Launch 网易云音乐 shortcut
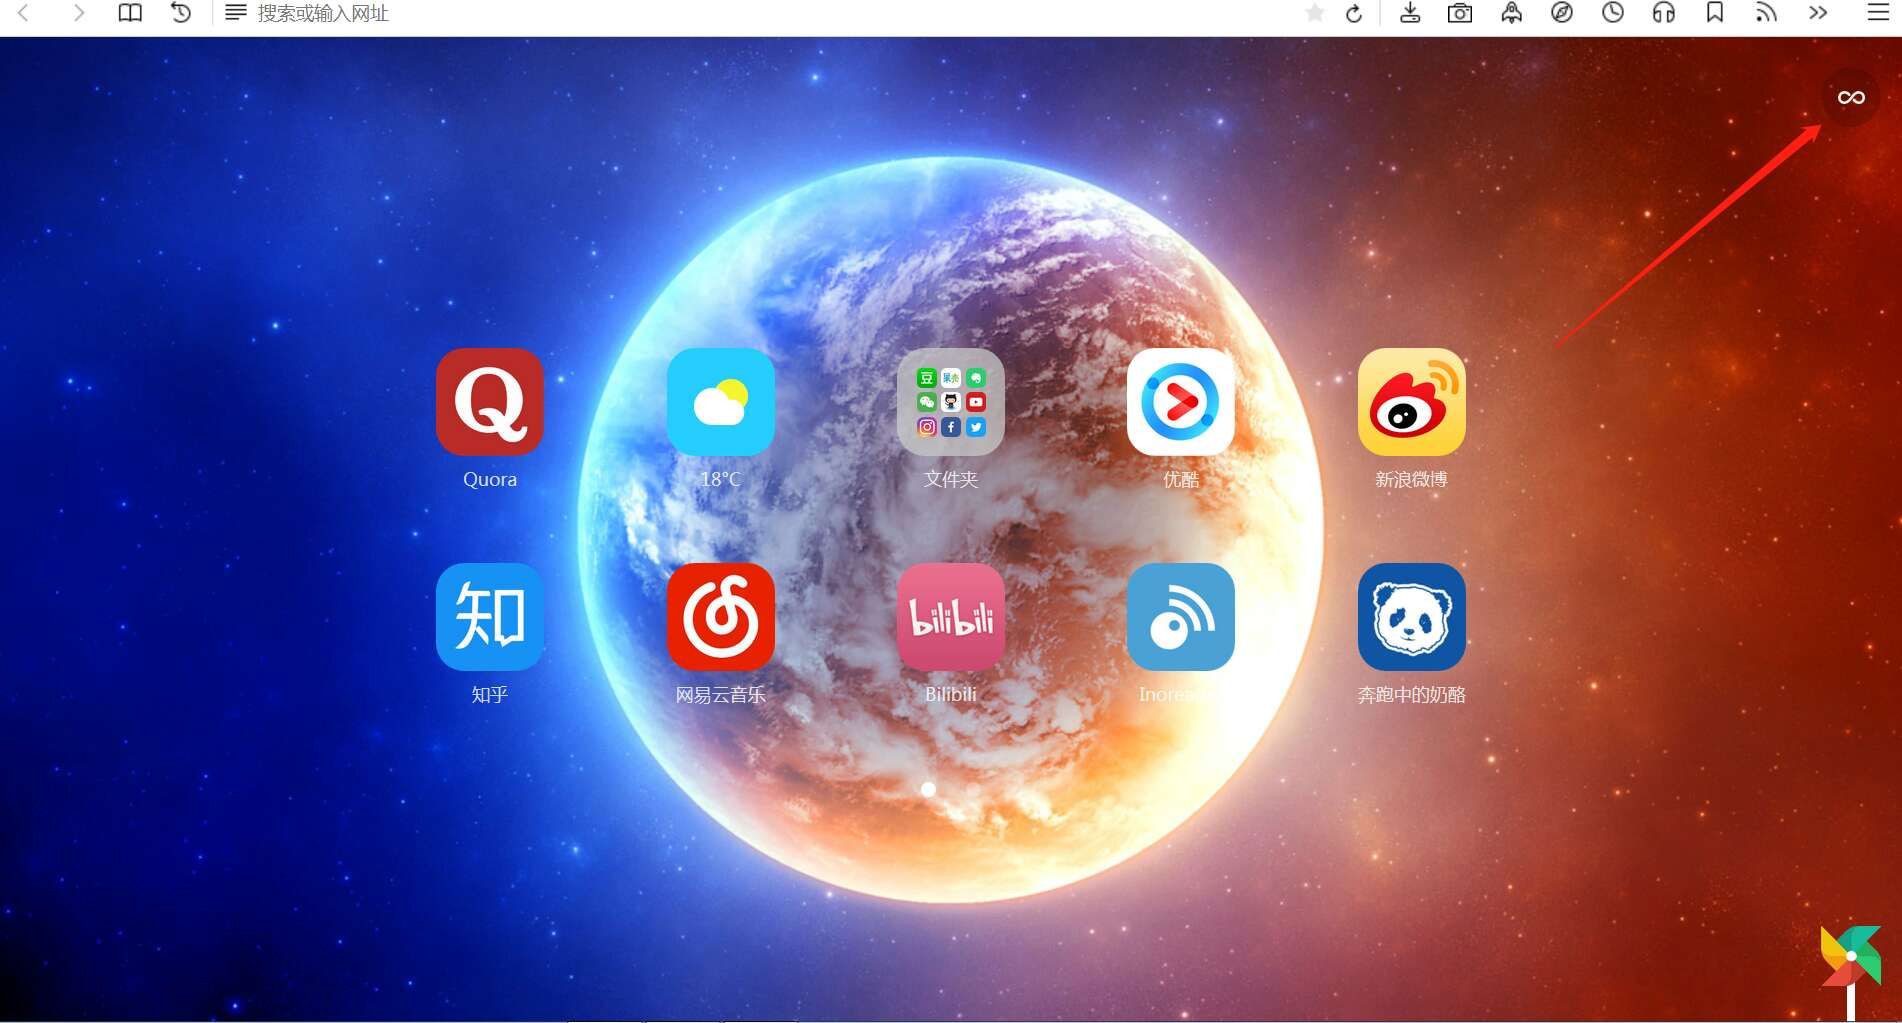Viewport: 1902px width, 1023px height. pos(720,617)
